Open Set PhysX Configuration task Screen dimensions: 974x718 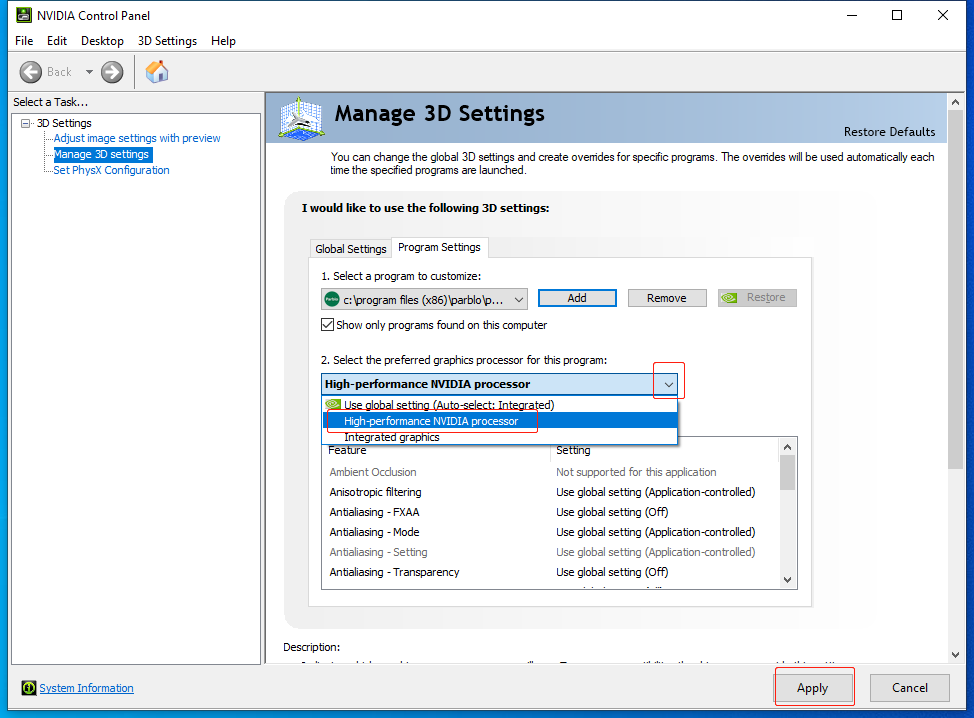click(x=111, y=170)
